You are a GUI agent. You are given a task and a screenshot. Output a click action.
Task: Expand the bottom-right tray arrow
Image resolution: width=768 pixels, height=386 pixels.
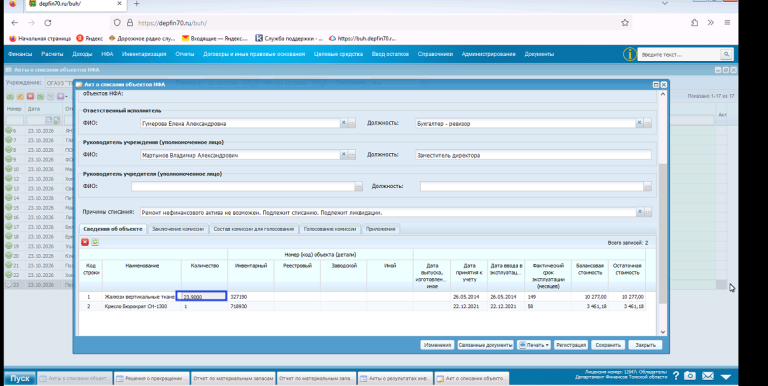tap(725, 376)
